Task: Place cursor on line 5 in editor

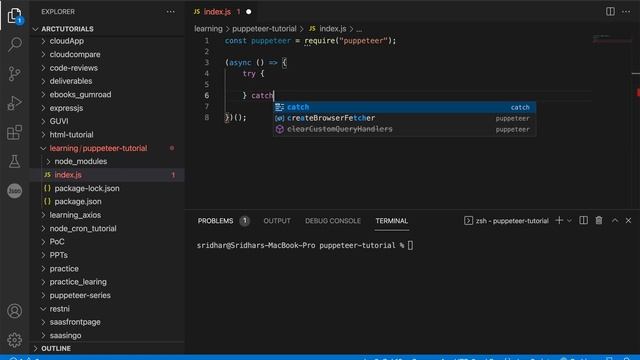Action: [x=408, y=84]
